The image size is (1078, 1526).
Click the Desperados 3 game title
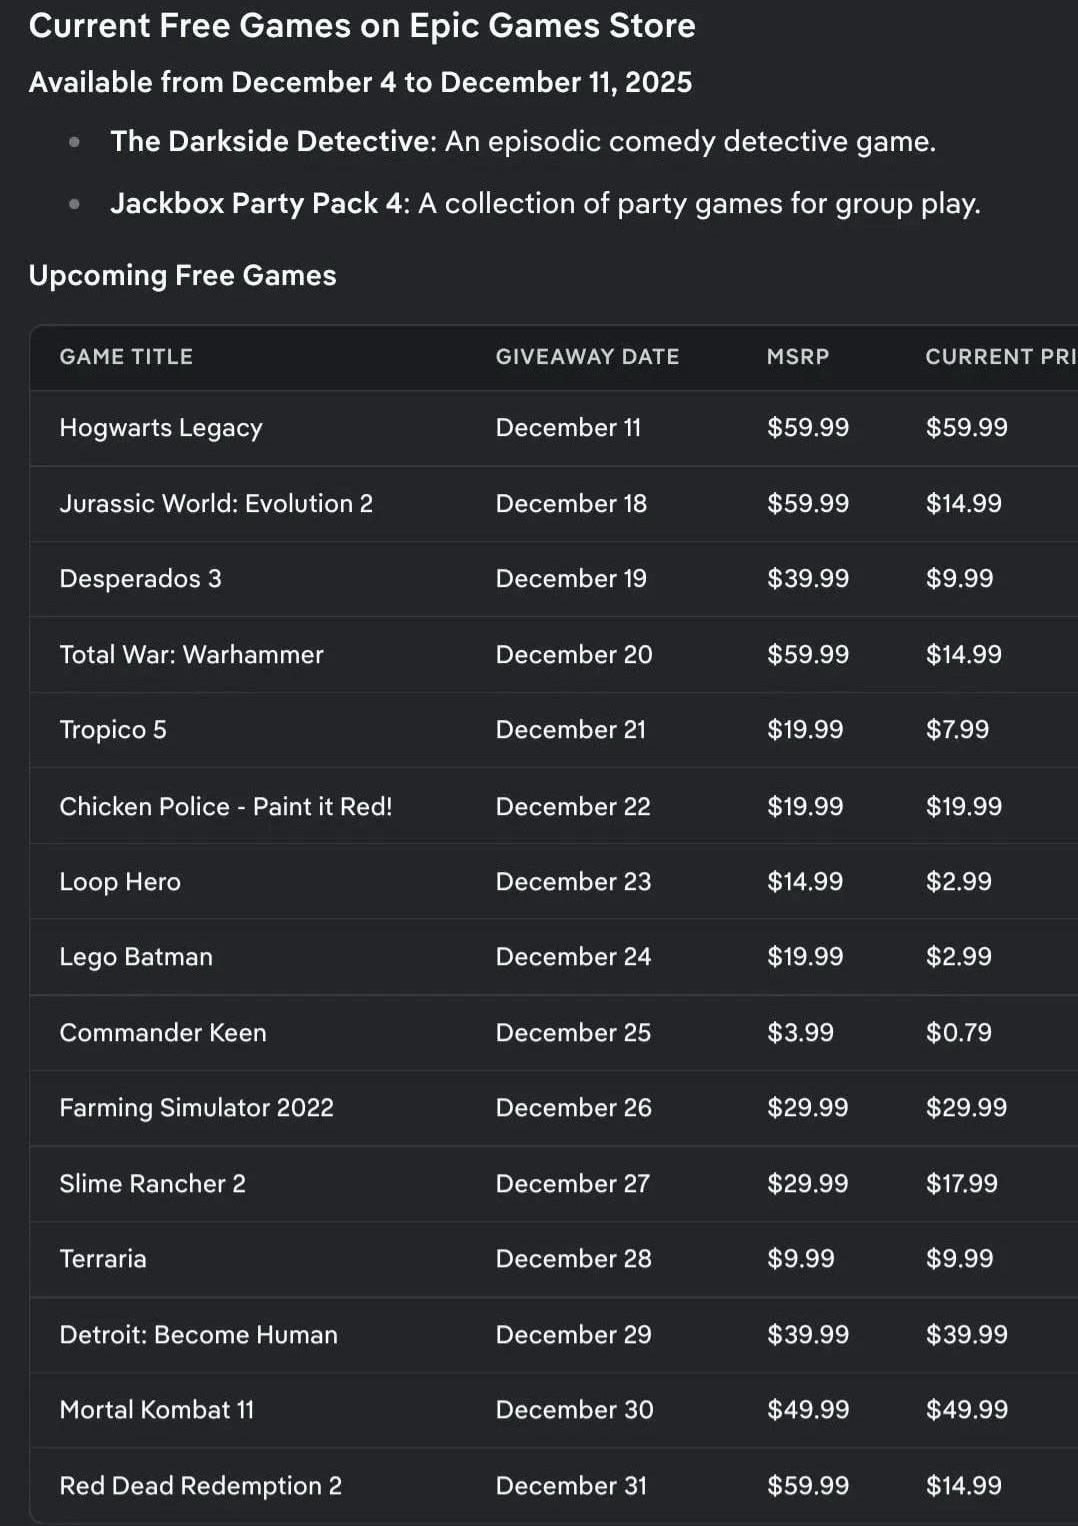tap(140, 579)
